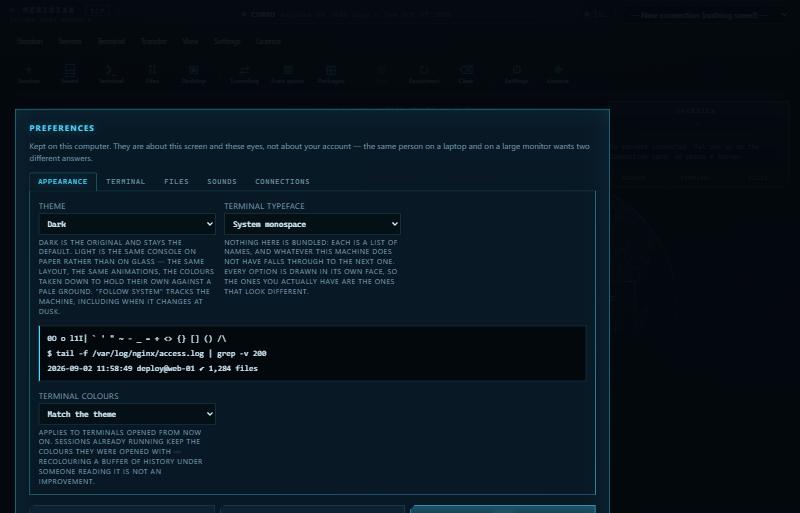Expand the New connection dropdown in the main window

tap(708, 15)
